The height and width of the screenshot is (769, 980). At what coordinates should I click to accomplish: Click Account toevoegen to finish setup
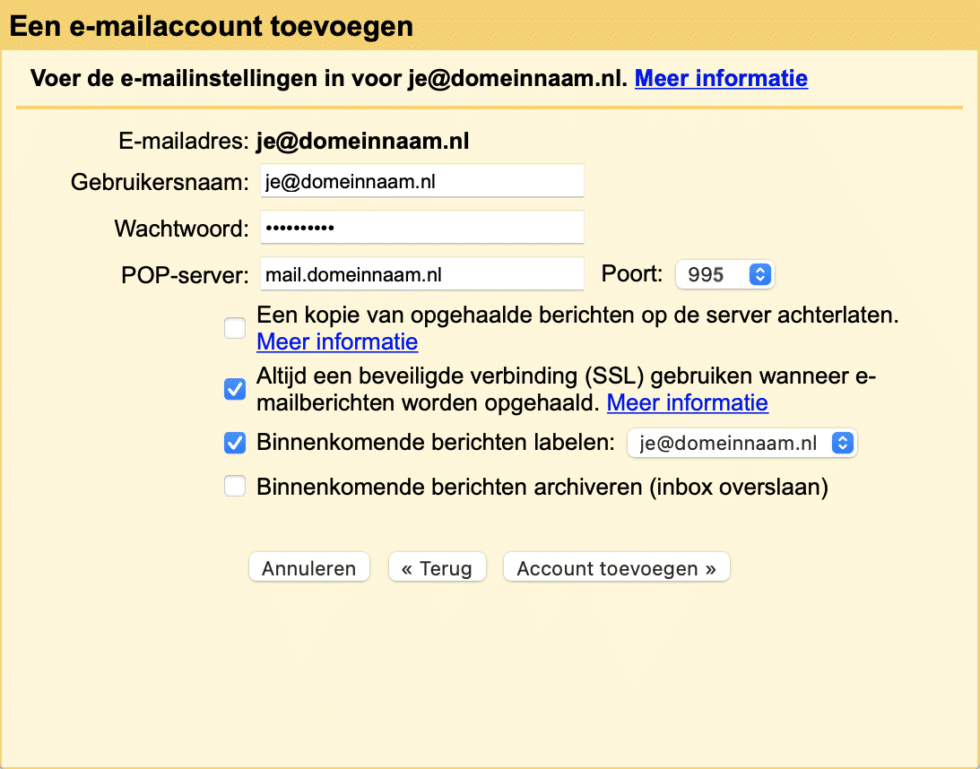[x=616, y=567]
